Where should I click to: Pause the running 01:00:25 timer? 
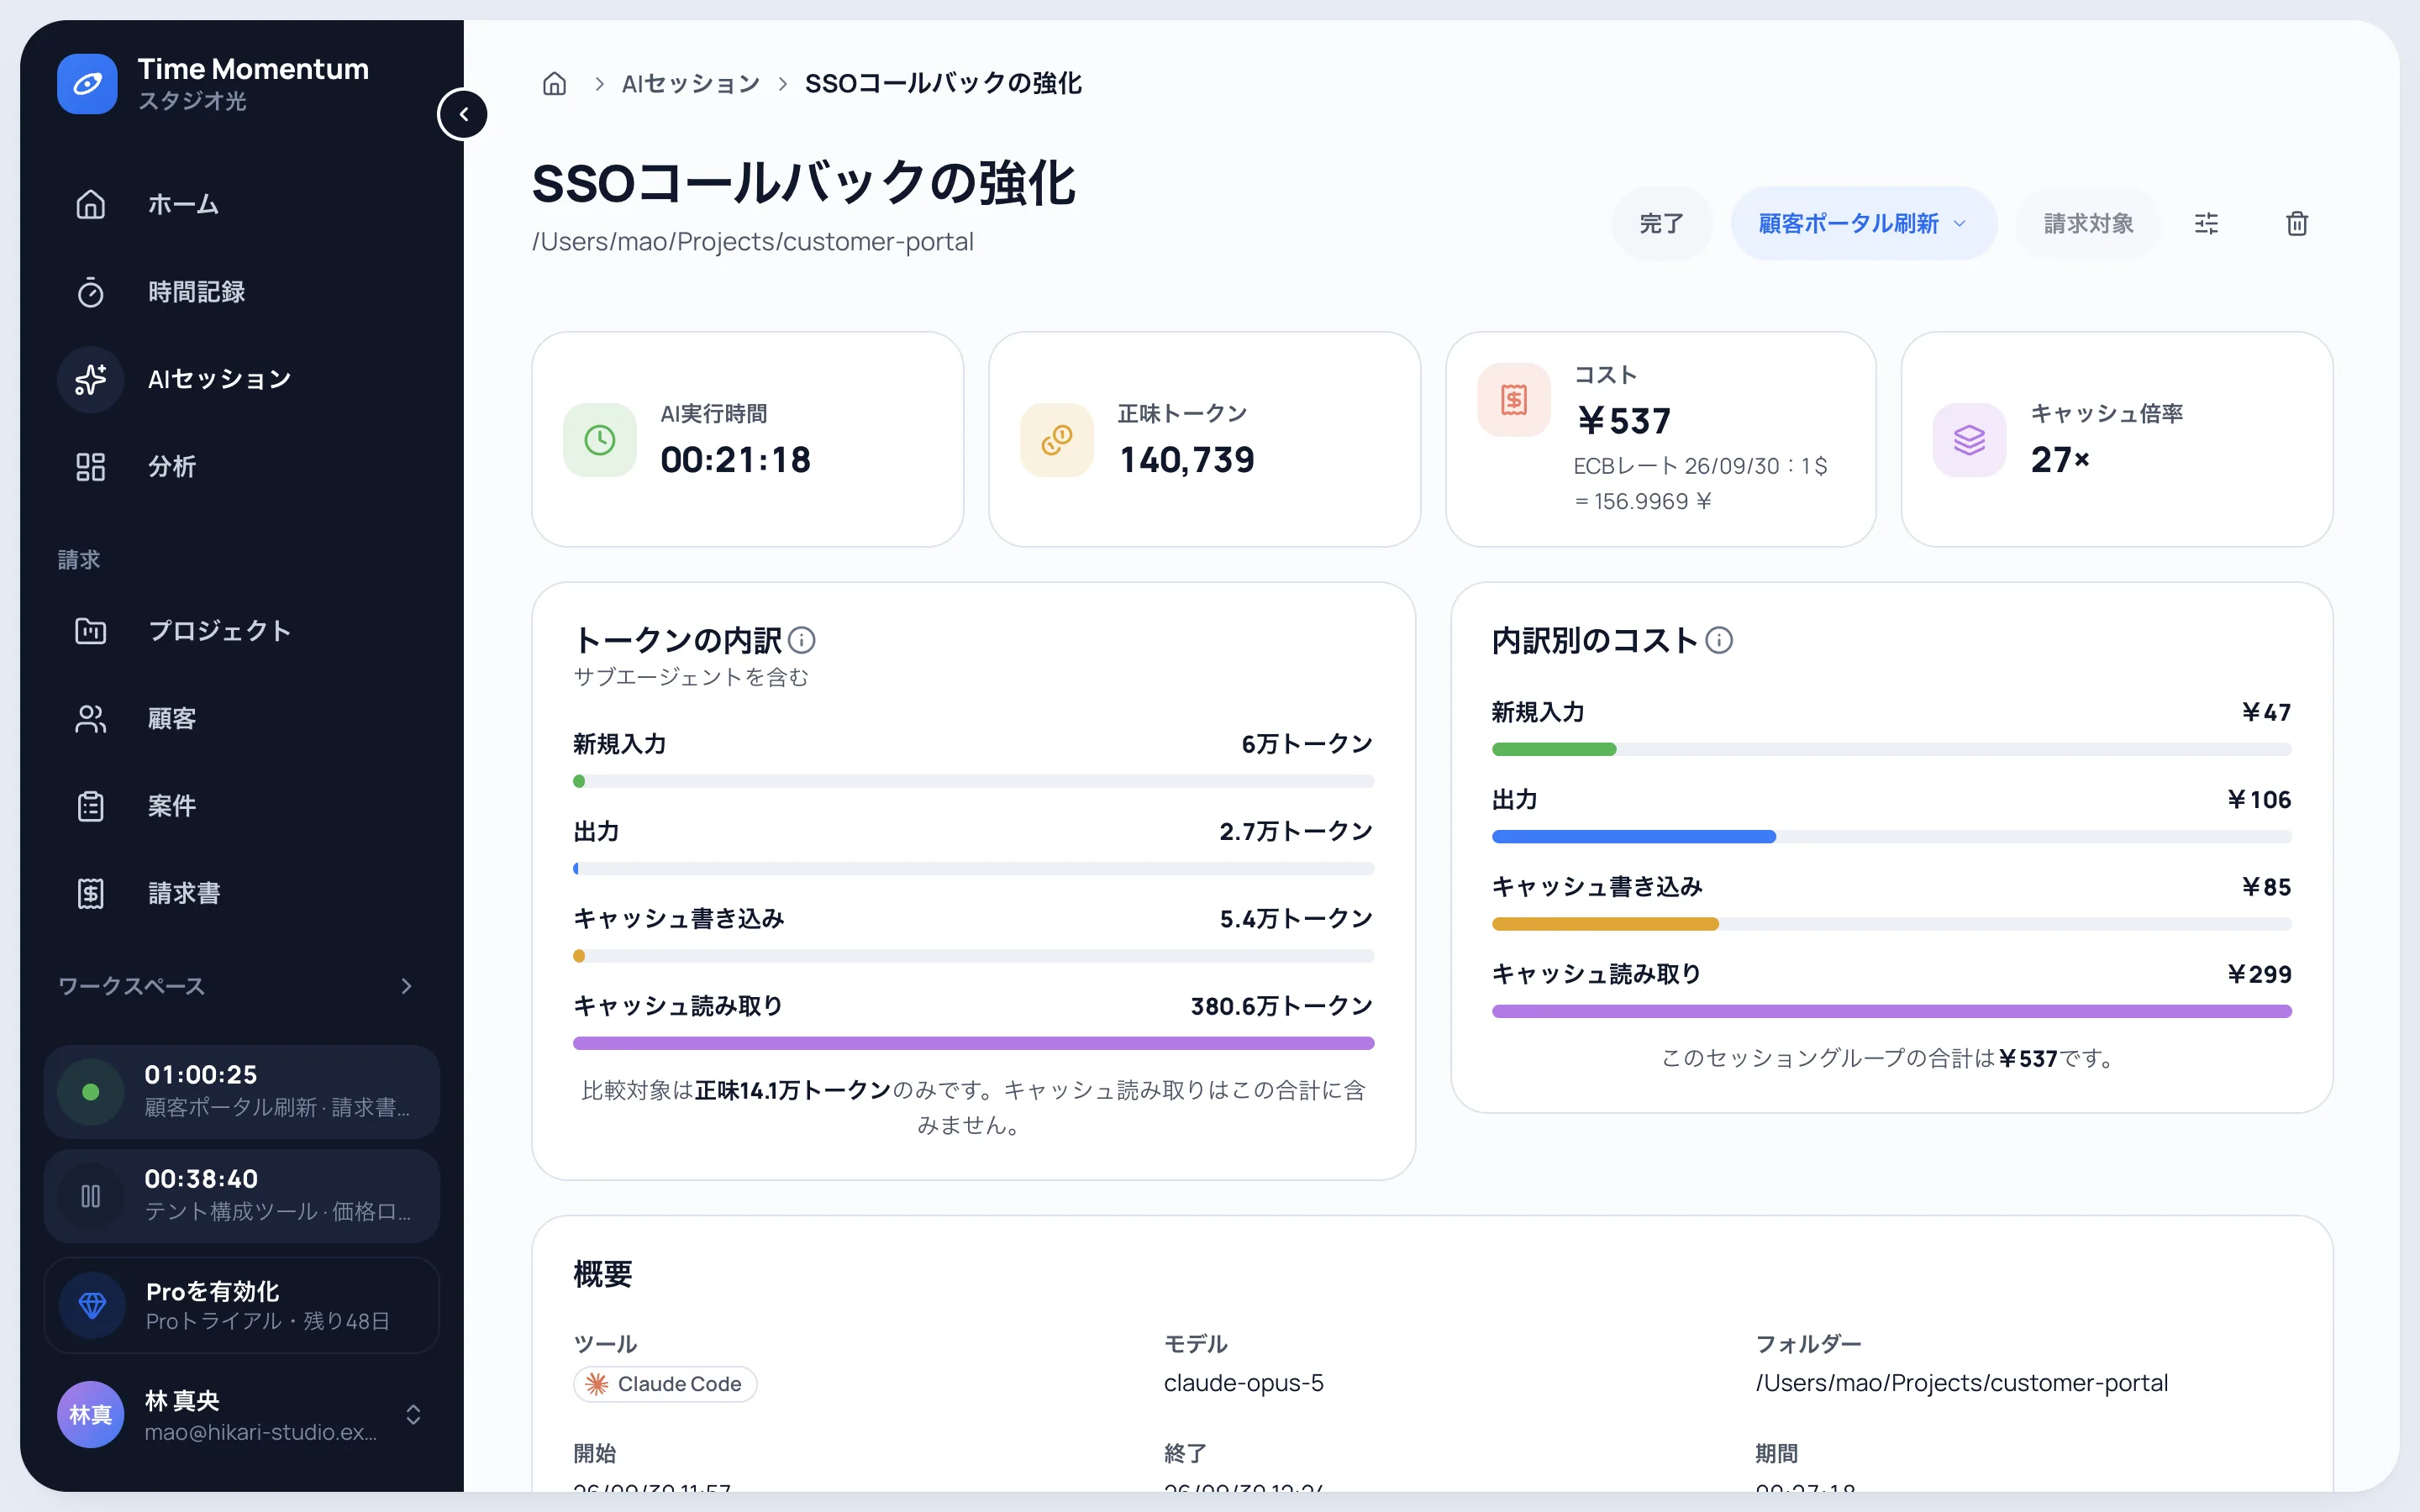91,1092
